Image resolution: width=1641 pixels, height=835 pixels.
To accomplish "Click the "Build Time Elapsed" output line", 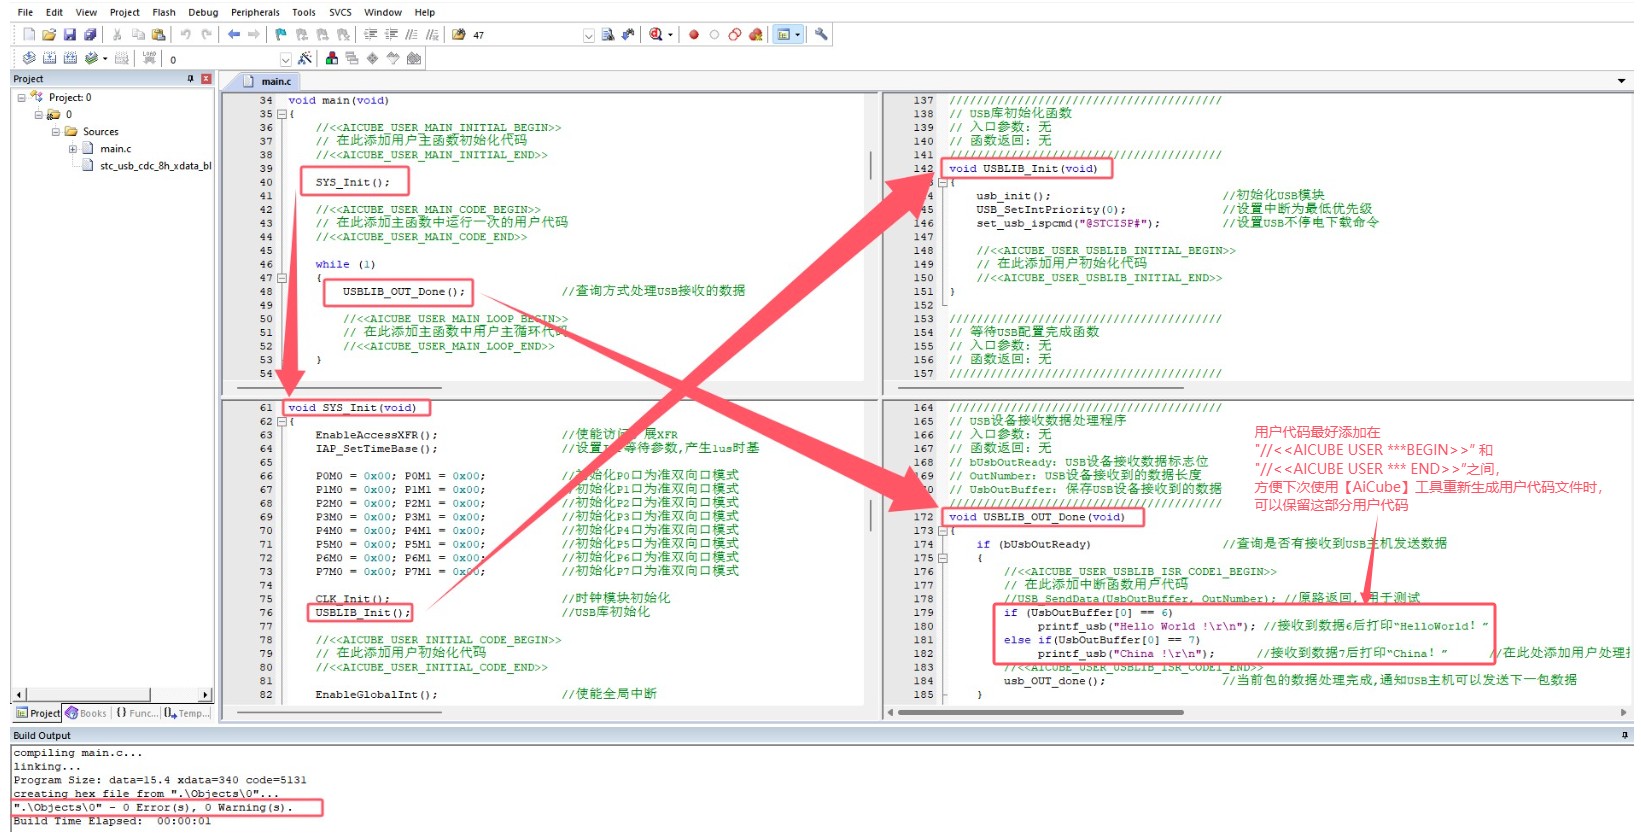I will tap(113, 821).
